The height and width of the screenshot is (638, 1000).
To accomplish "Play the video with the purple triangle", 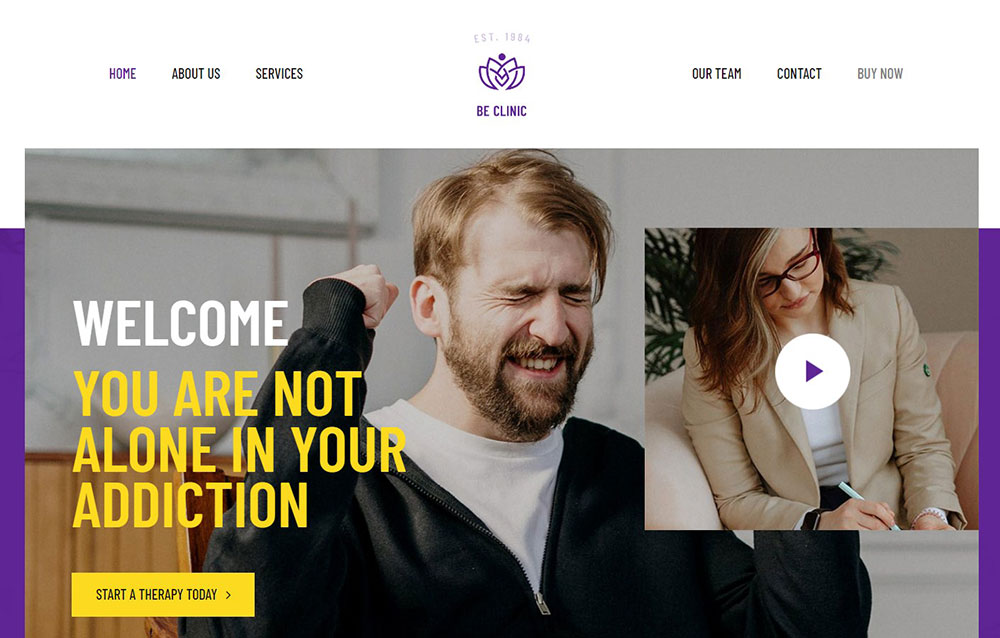I will 814,371.
